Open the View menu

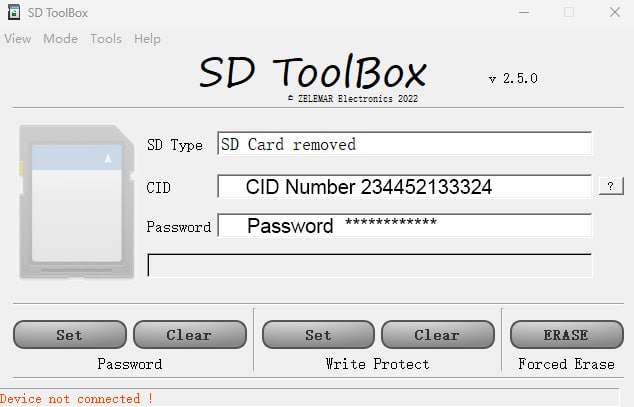[x=18, y=39]
